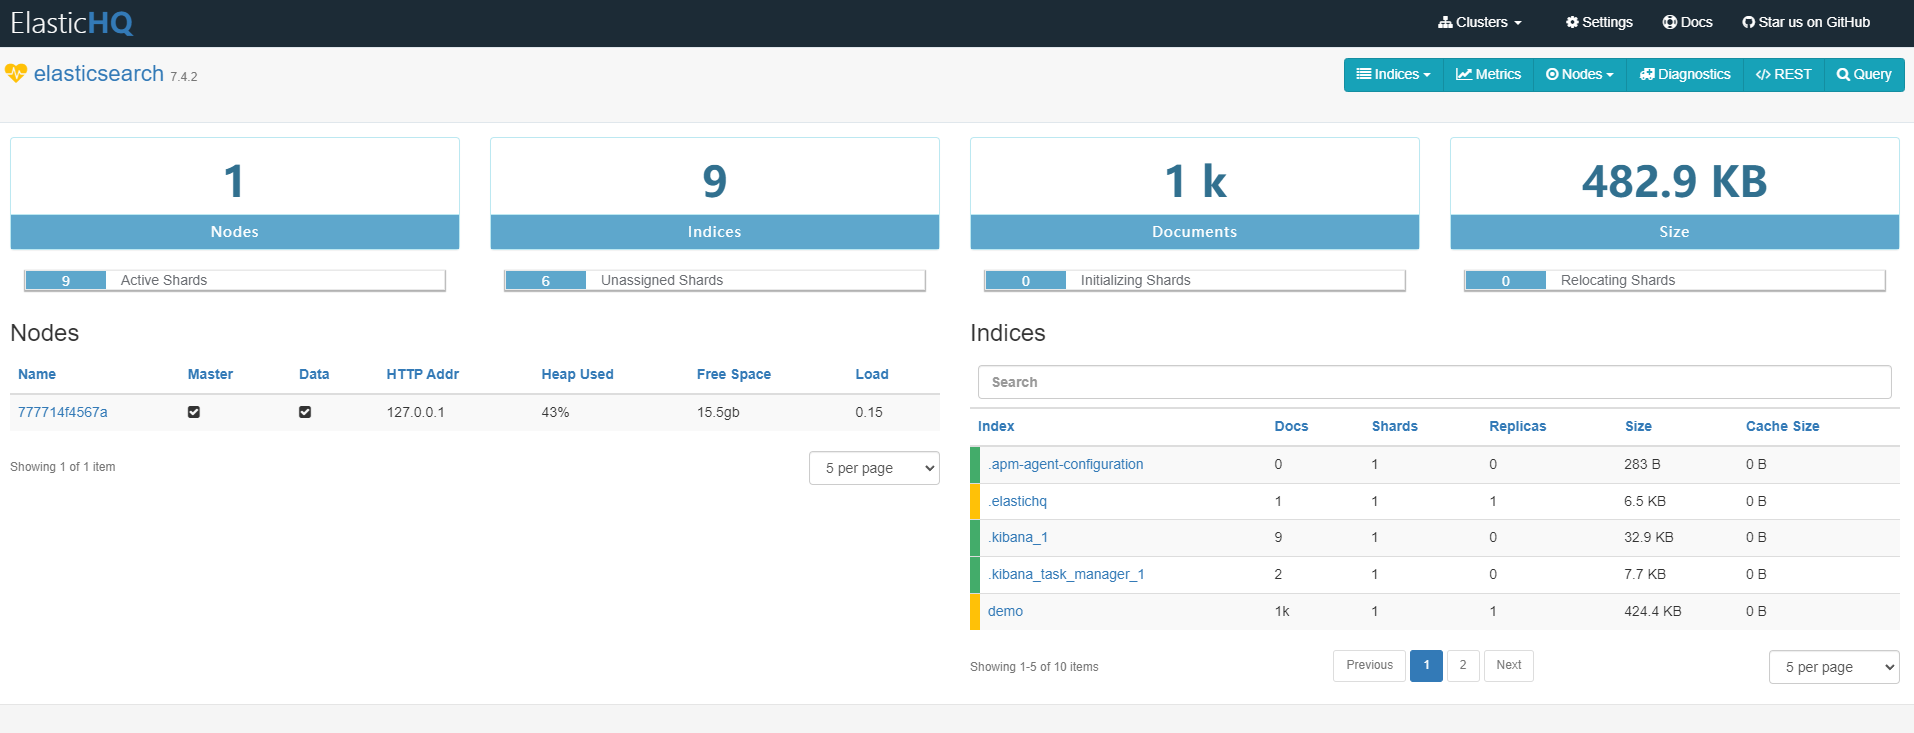Select indices page 1
This screenshot has width=1914, height=733.
(x=1426, y=666)
